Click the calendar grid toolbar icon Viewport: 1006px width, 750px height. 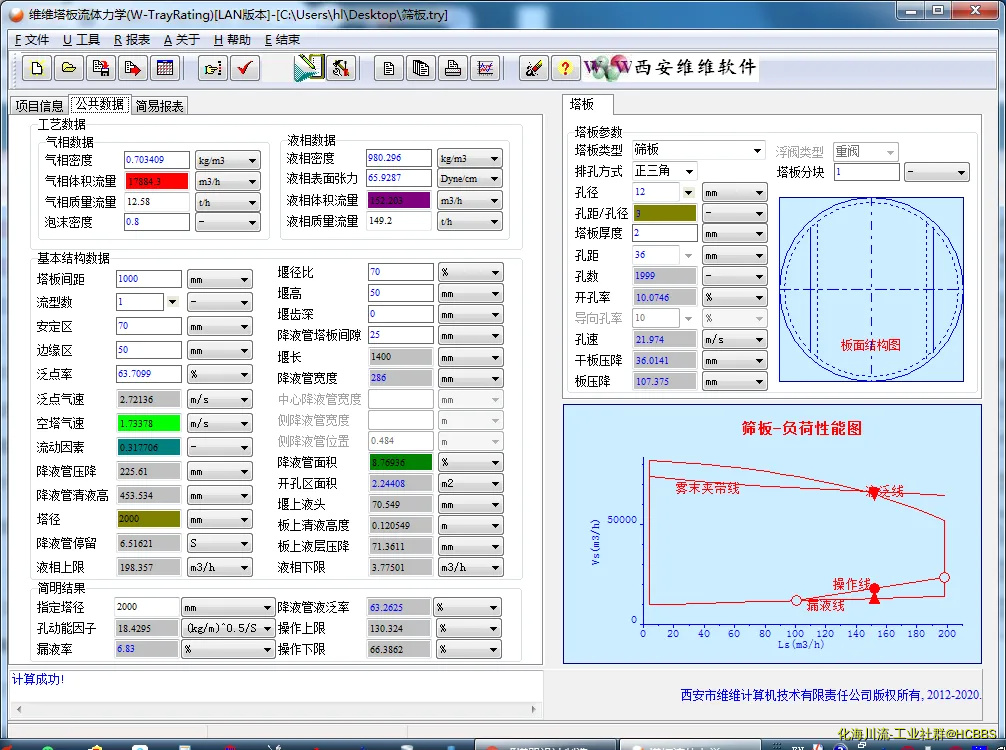tap(165, 68)
